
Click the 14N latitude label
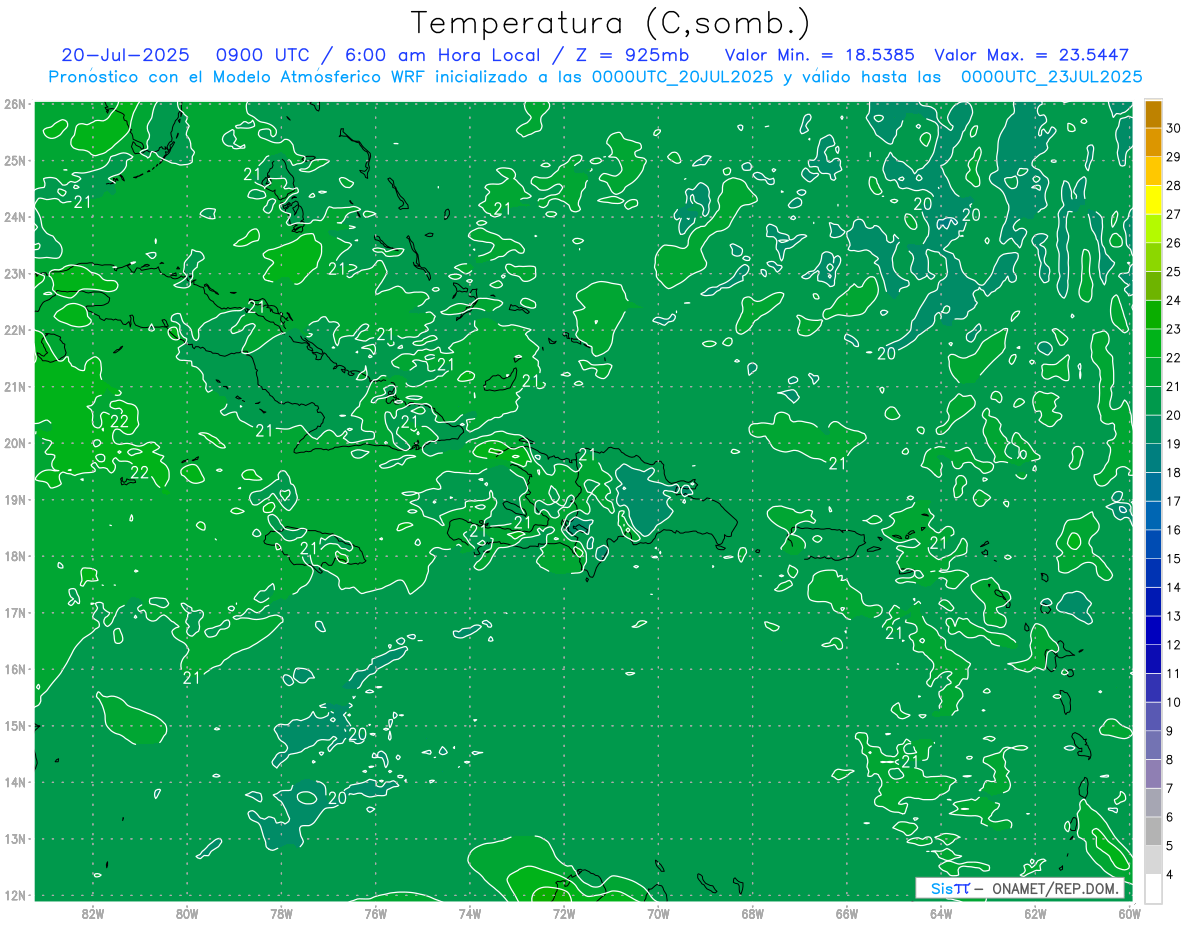[x=14, y=782]
